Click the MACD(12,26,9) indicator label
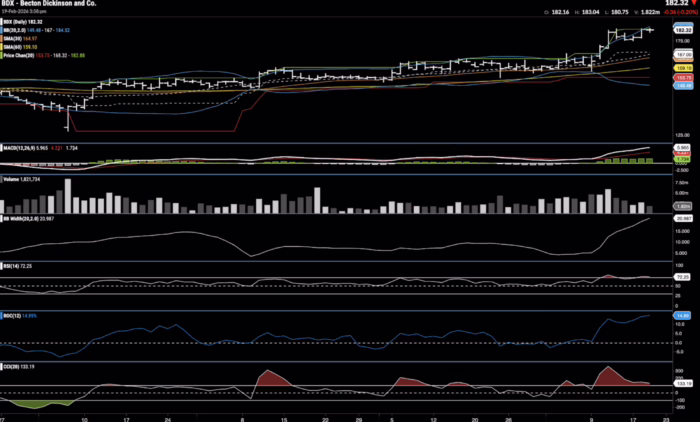This screenshot has width=700, height=422. pos(19,148)
